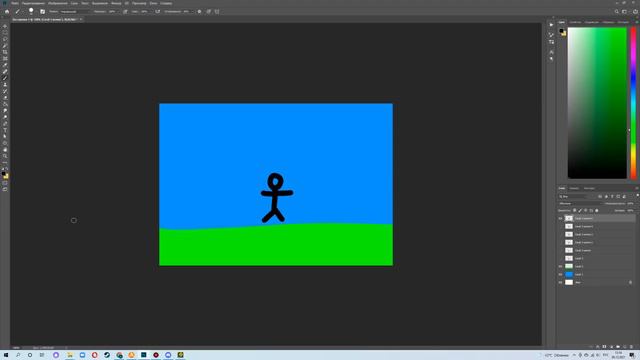Click the layer Fill percentage field
Image resolution: width=640 pixels, height=360 pixels.
coord(631,210)
